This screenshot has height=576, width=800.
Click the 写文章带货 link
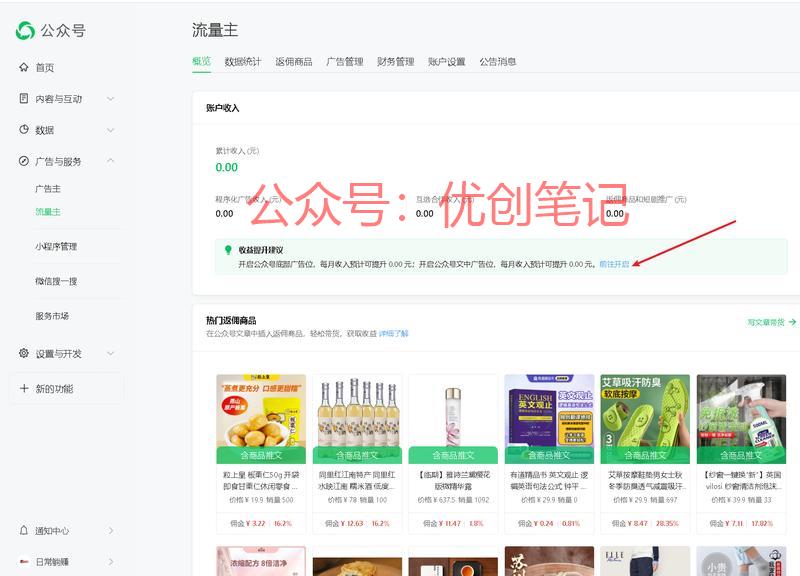click(x=766, y=322)
